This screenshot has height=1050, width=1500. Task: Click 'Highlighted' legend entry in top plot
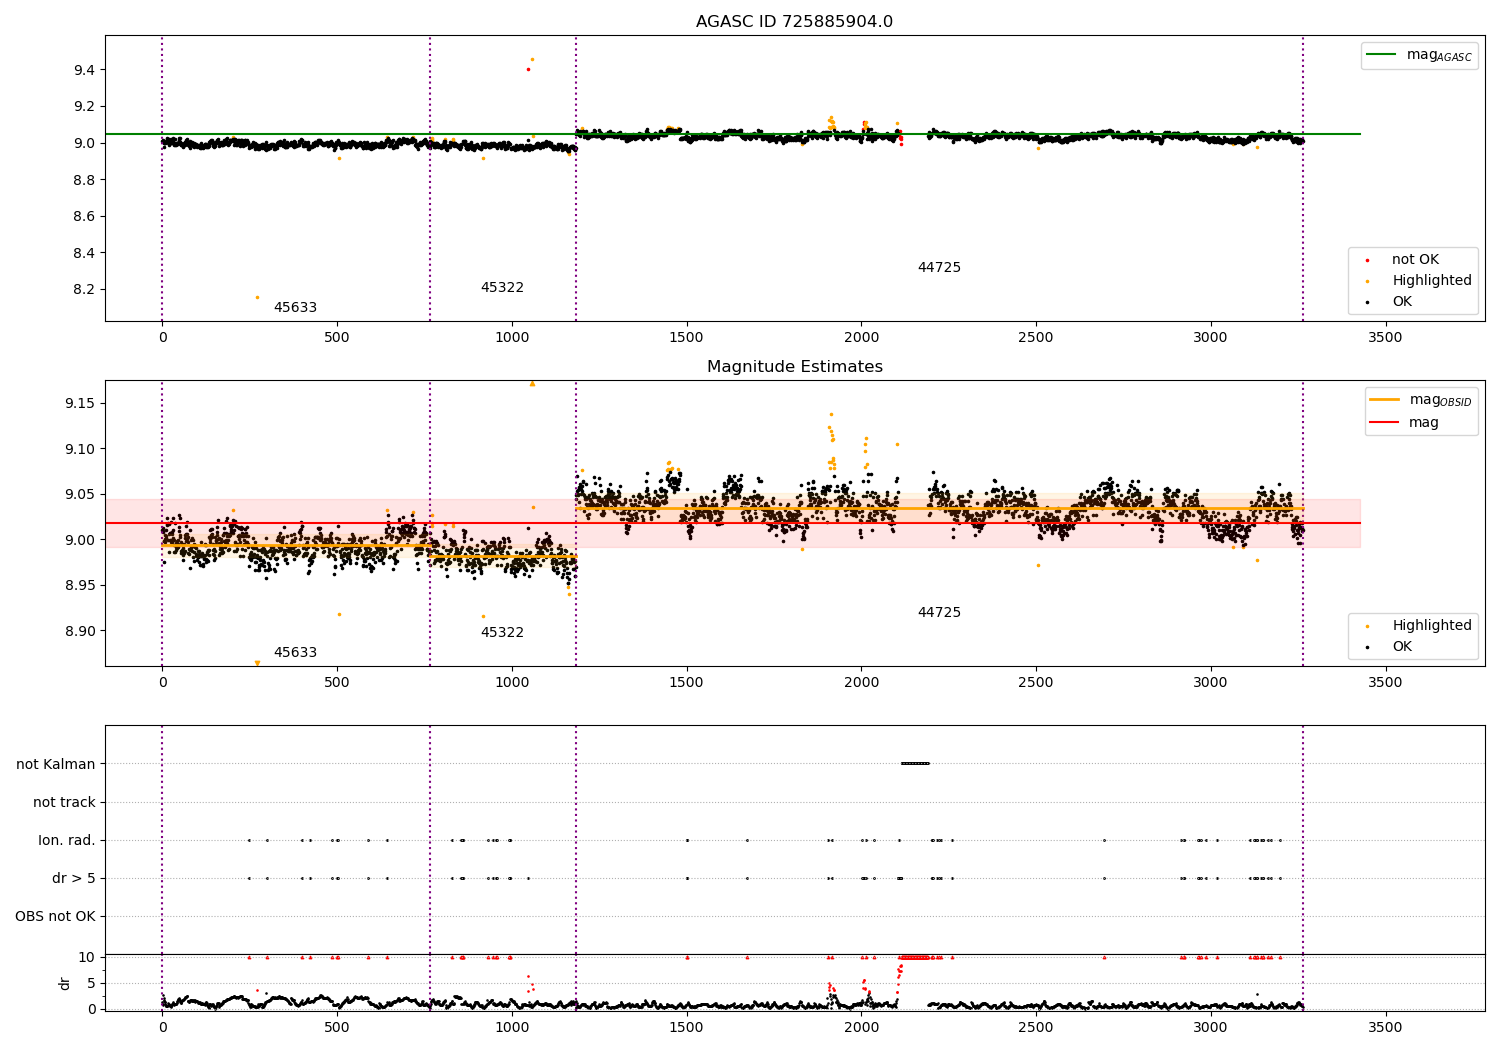[1432, 280]
